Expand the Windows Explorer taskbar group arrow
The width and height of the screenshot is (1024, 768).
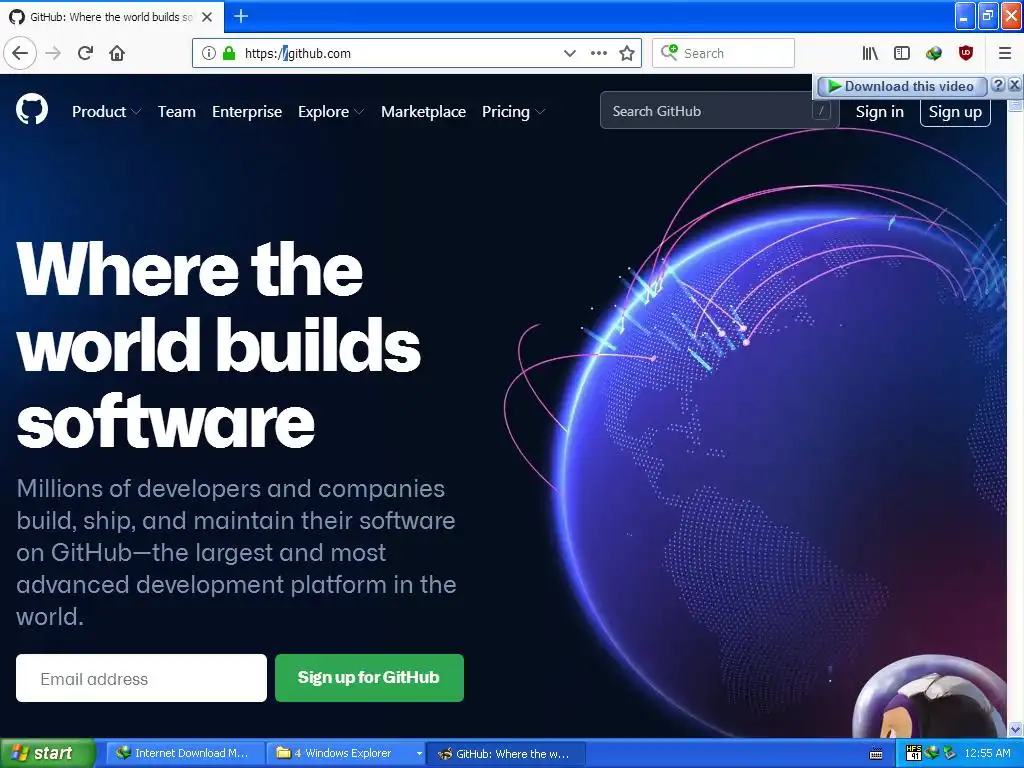[x=419, y=754]
